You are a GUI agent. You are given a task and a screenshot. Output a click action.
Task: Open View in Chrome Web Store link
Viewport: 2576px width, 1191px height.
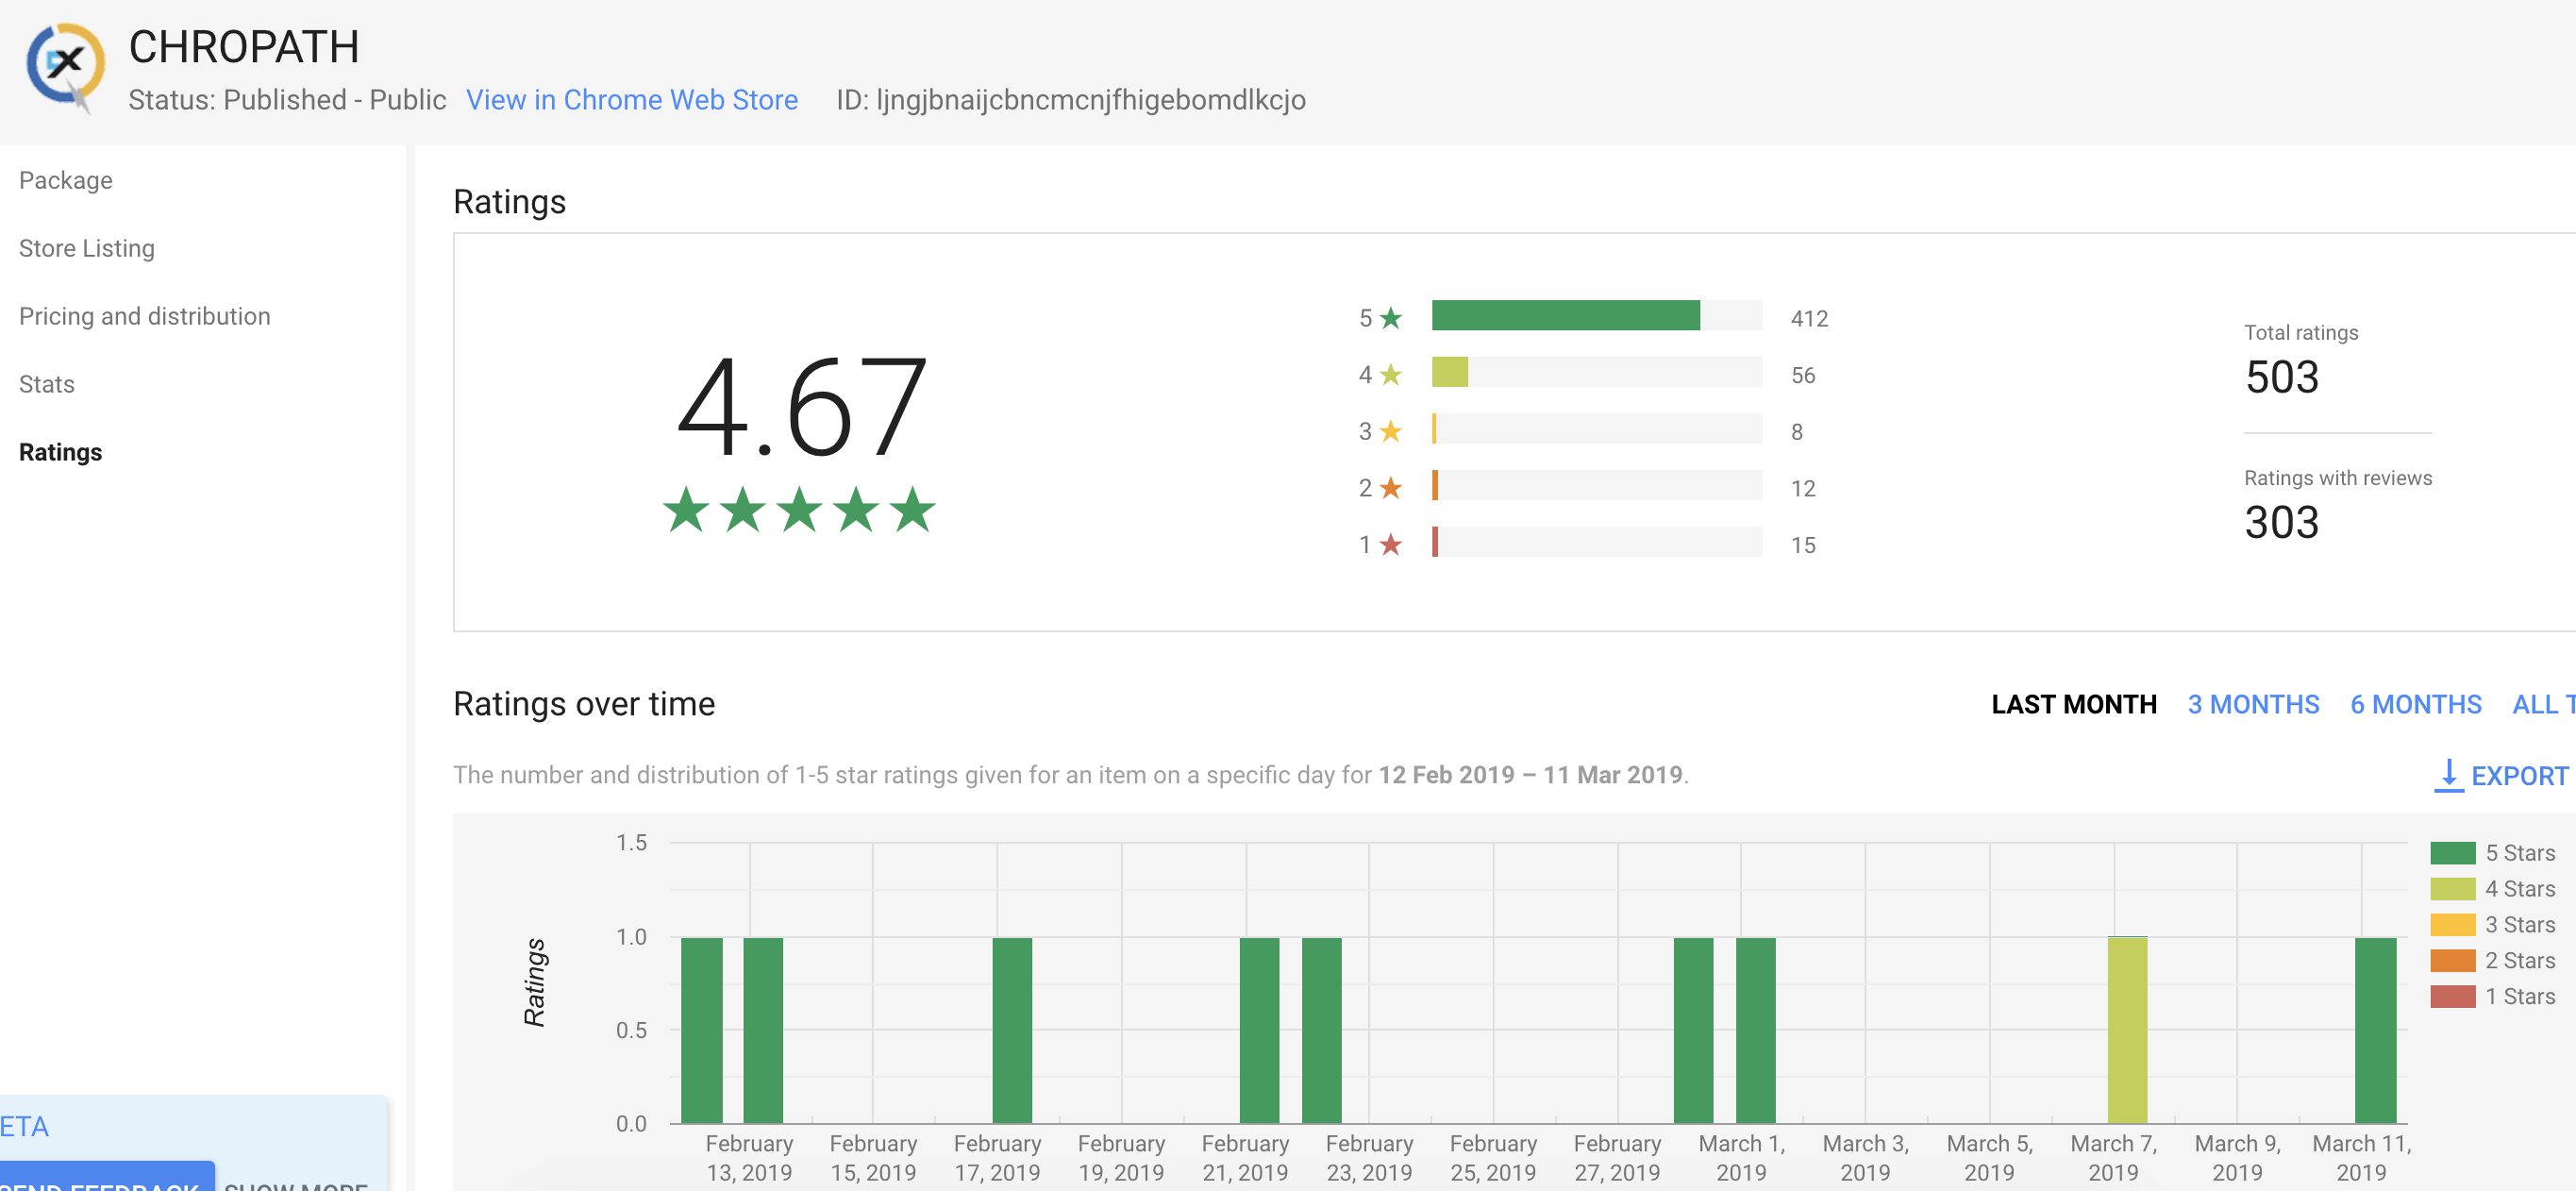click(631, 100)
